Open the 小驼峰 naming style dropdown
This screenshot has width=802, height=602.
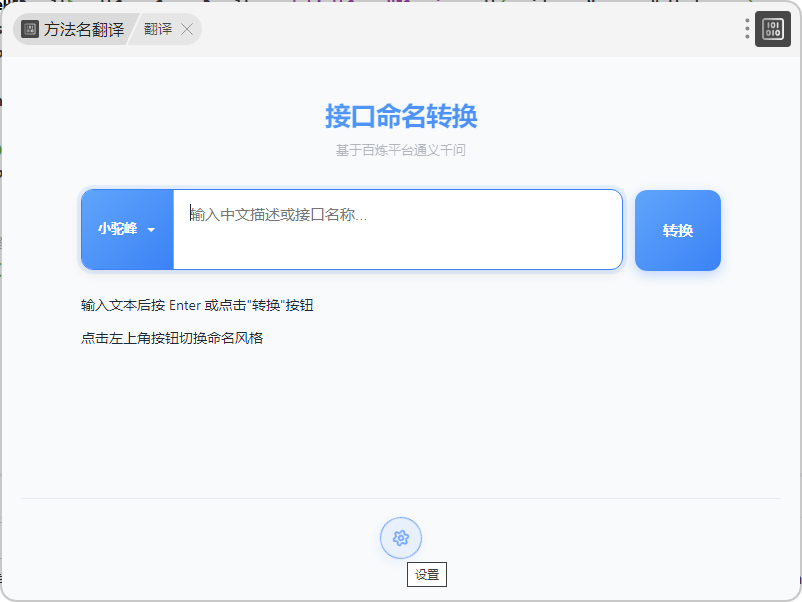click(126, 229)
